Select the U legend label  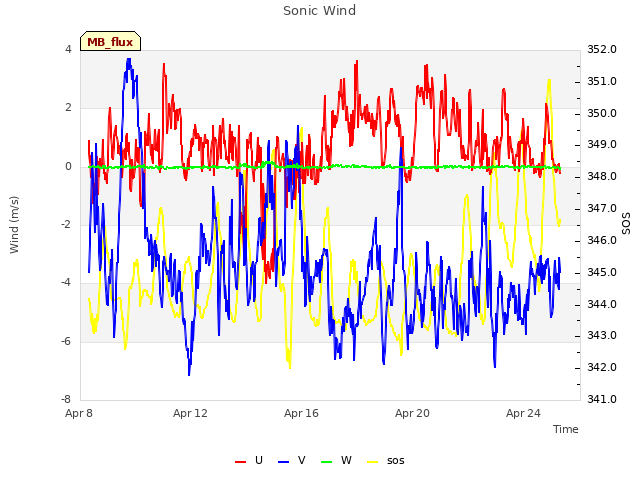click(x=259, y=460)
